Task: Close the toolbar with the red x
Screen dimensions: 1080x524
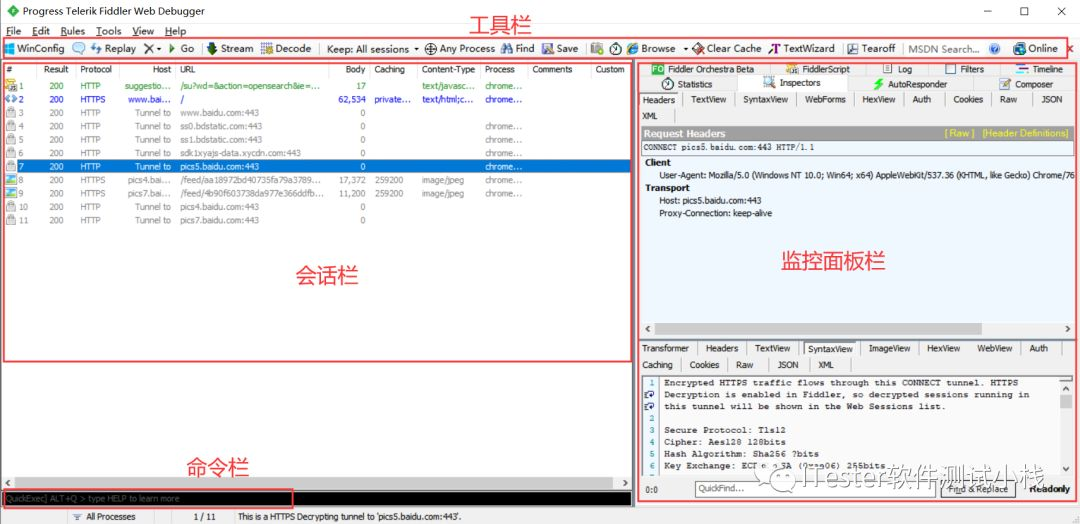Action: pos(1070,49)
